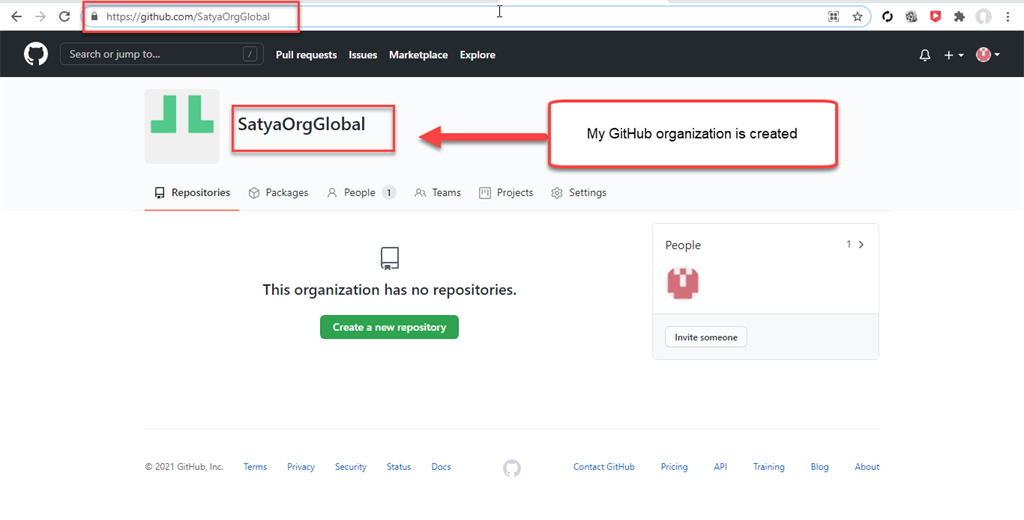Click the grey globe extension icon

point(911,17)
